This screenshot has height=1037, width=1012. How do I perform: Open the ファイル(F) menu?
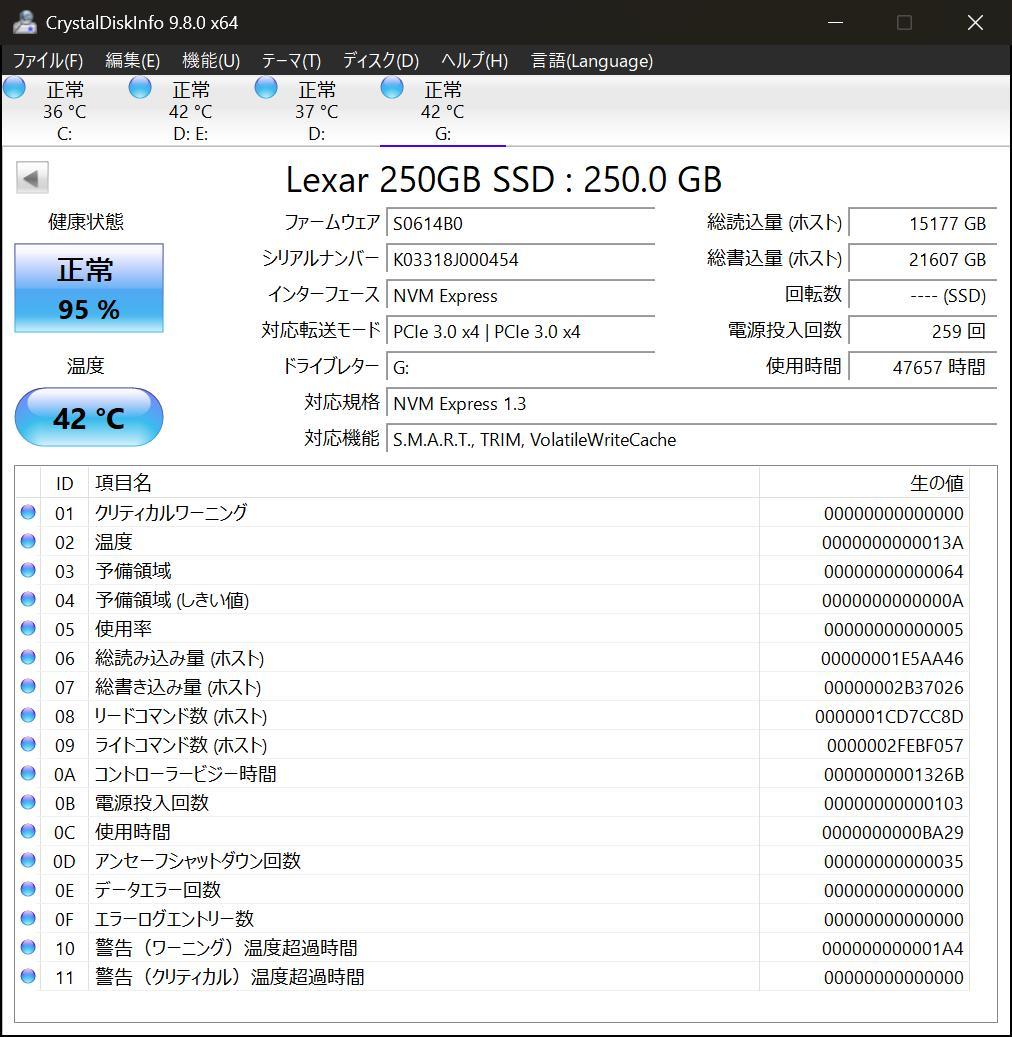(48, 61)
